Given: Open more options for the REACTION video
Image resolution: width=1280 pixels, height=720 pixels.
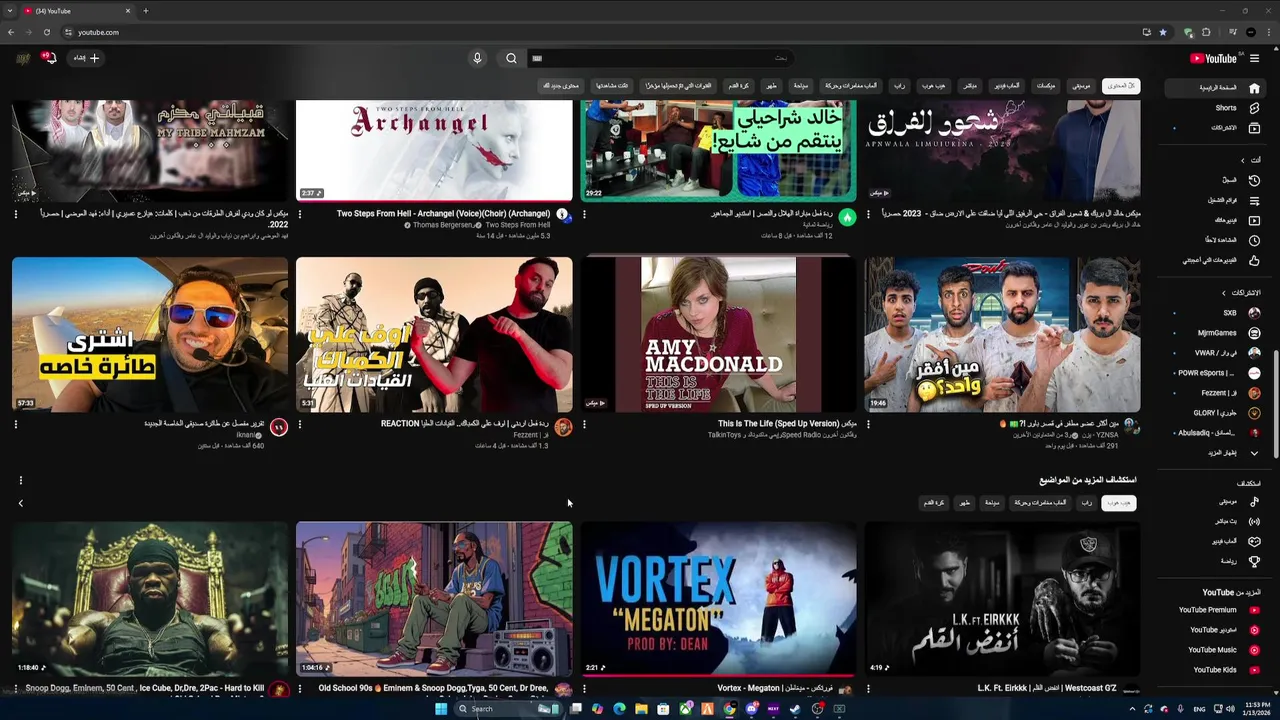Looking at the screenshot, I should pos(300,424).
